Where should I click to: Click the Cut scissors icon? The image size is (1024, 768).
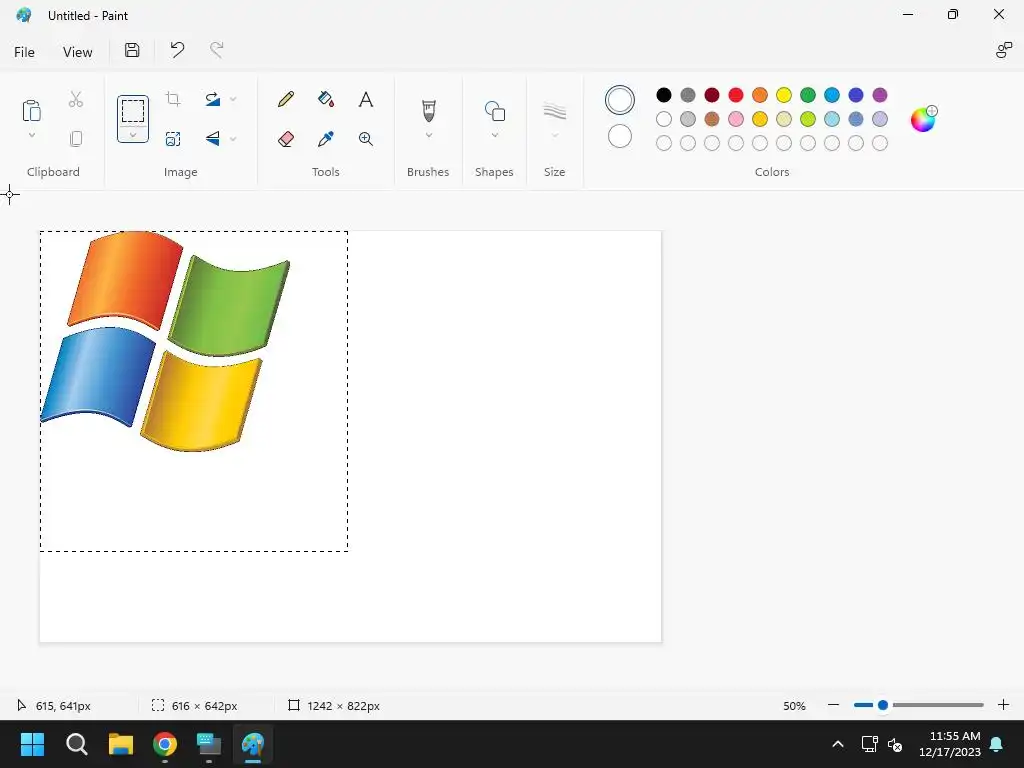[76, 99]
